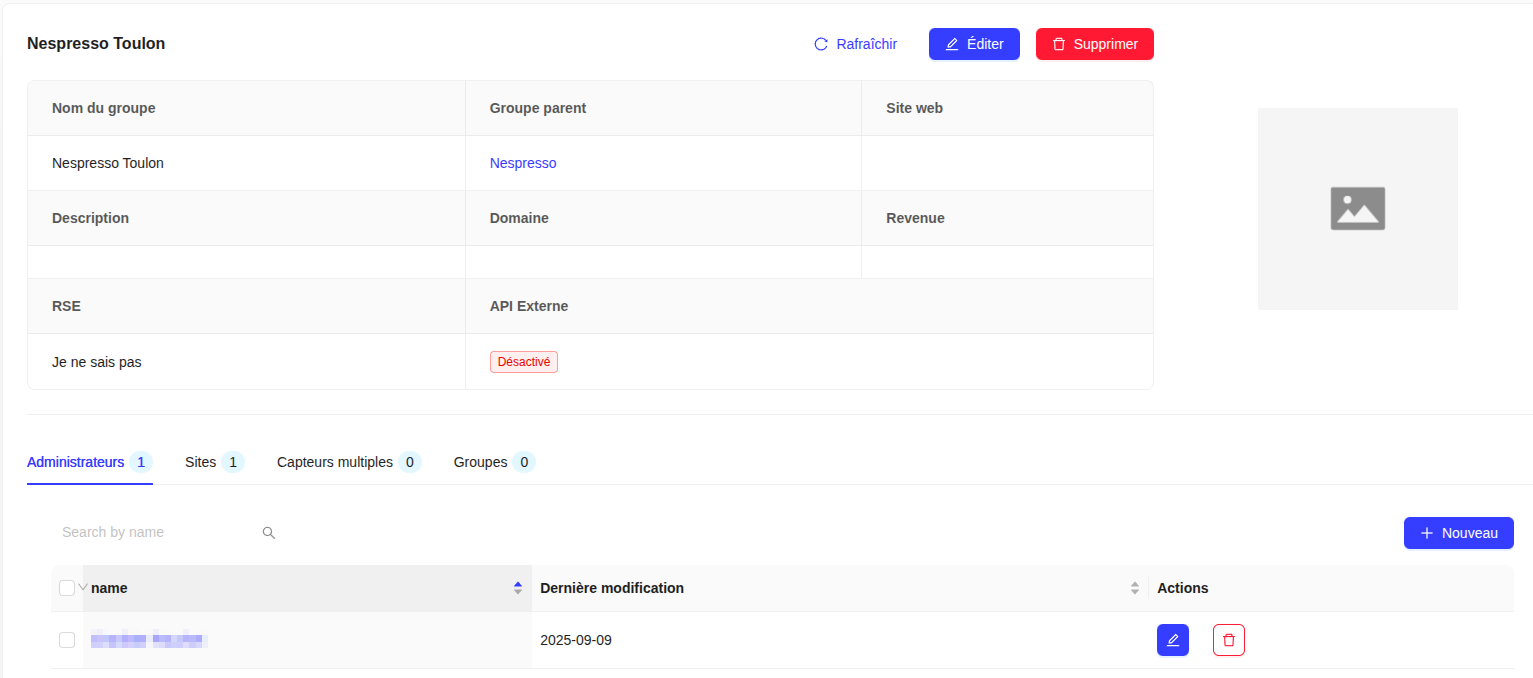The image size is (1533, 678).
Task: Click the magnifier search icon
Action: point(268,533)
